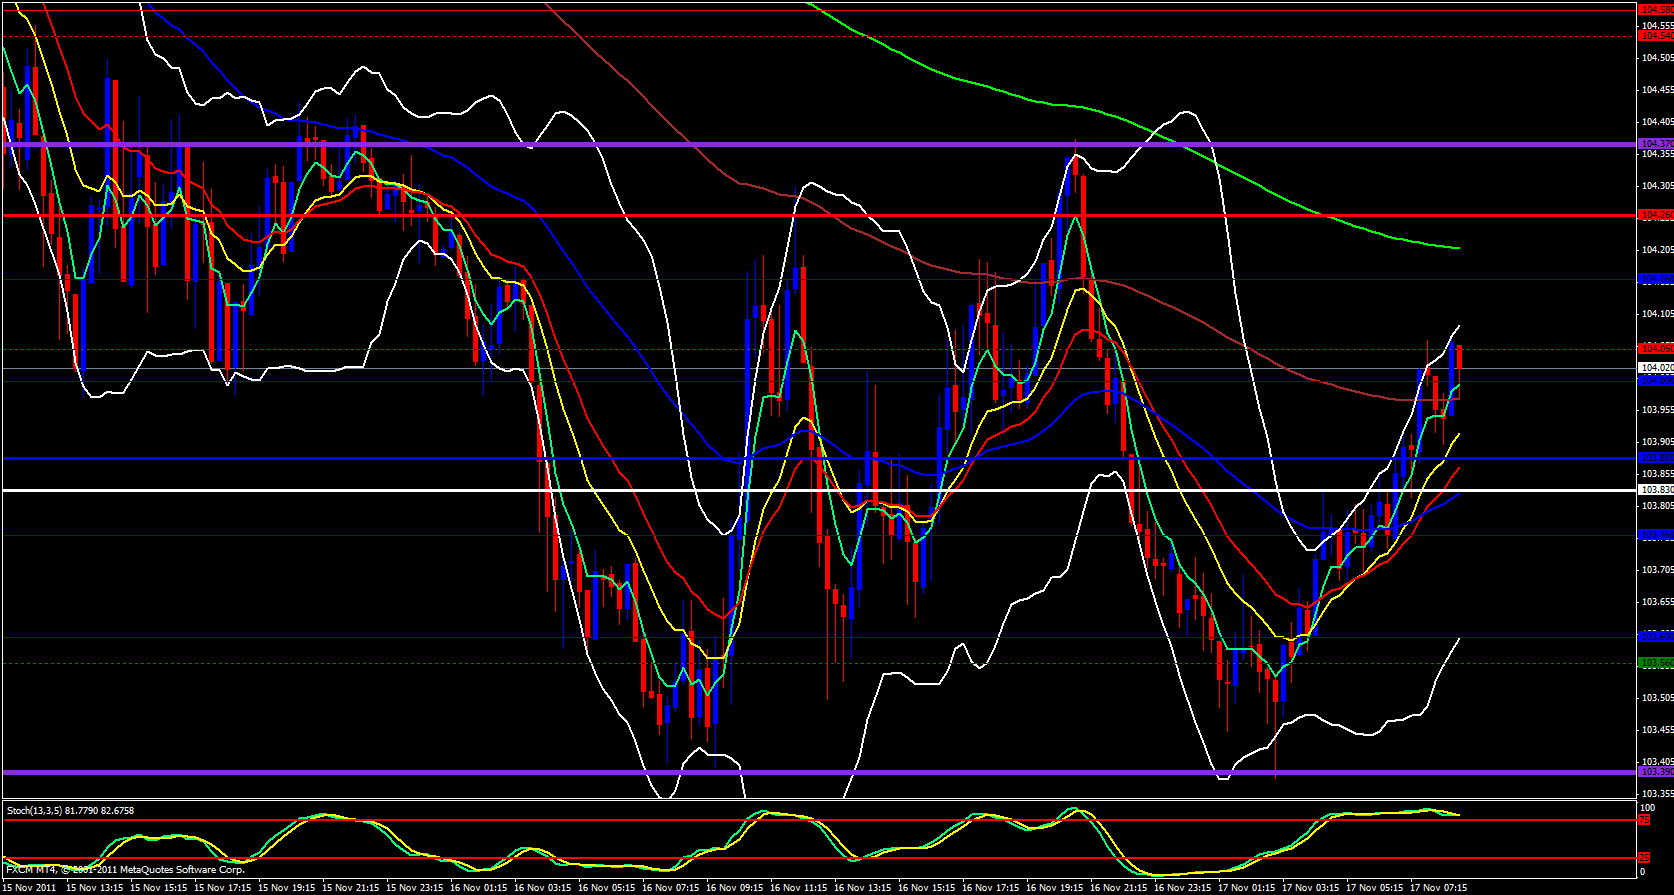Click the purple 103.390 price label
1674x895 pixels.
[1655, 772]
